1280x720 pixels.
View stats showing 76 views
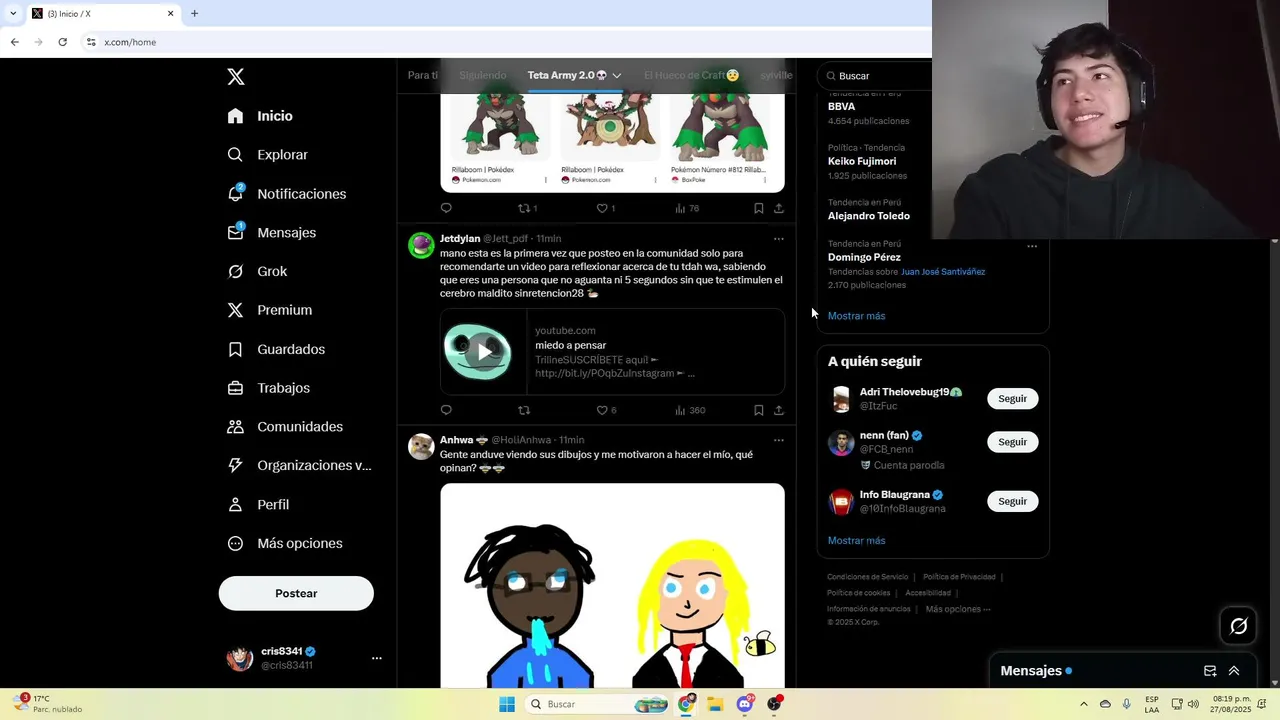(687, 208)
